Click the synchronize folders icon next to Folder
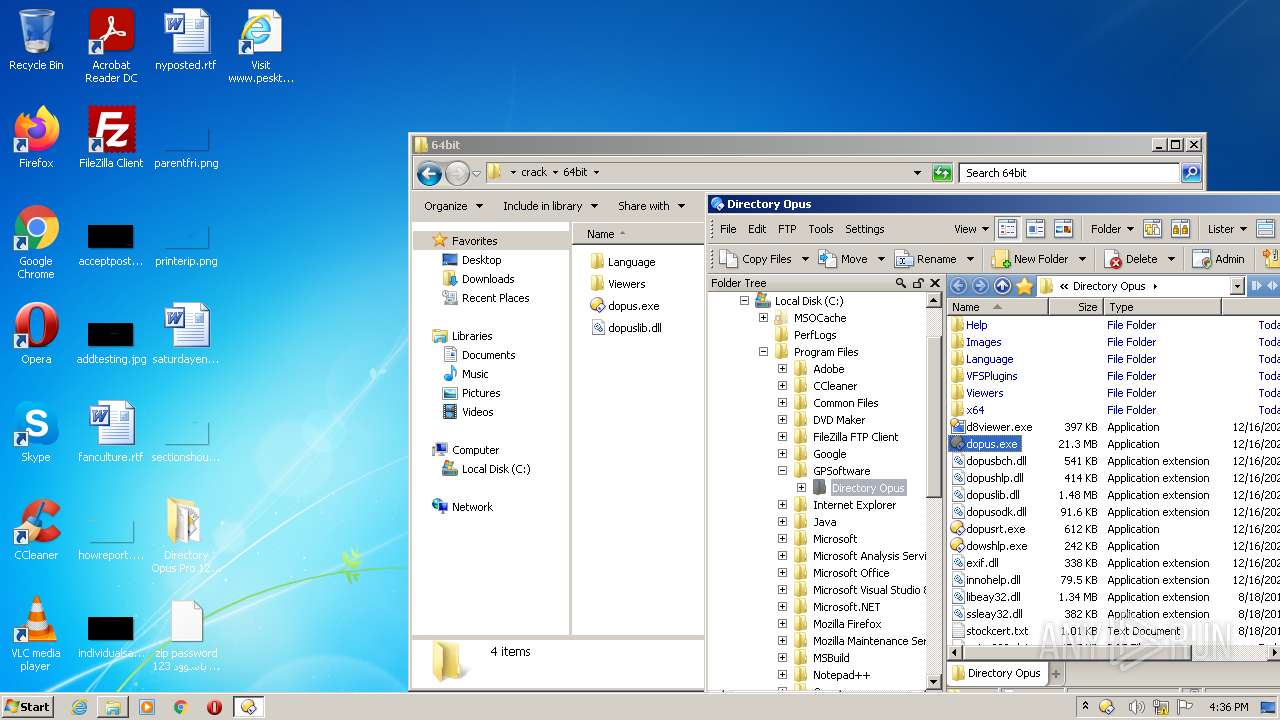 [1152, 229]
